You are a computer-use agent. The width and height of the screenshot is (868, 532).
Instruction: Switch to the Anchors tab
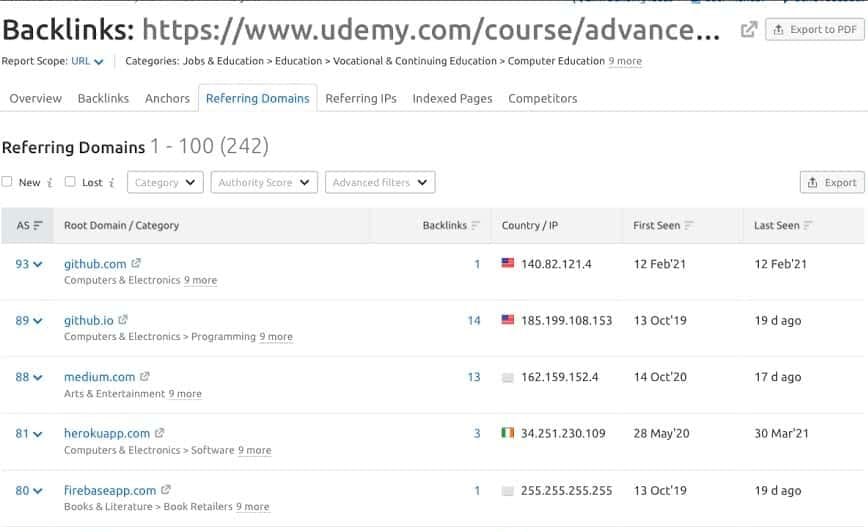167,99
